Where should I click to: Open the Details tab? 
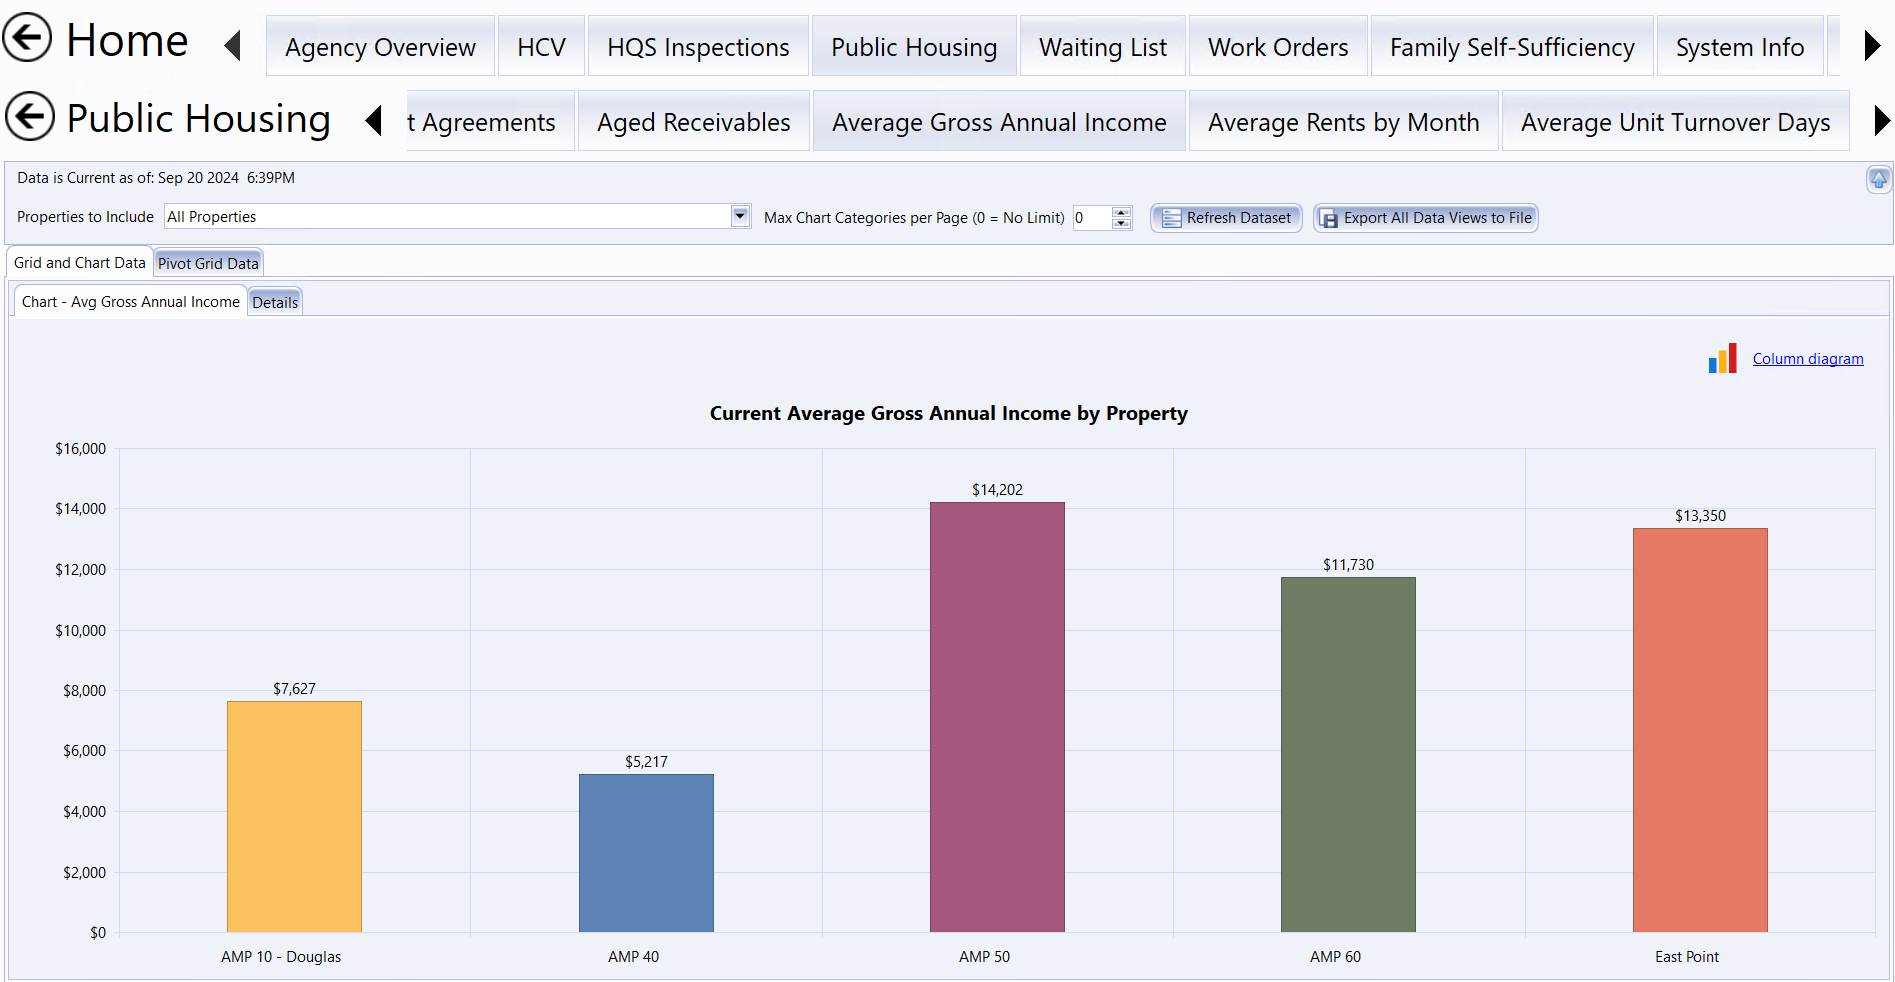click(275, 302)
